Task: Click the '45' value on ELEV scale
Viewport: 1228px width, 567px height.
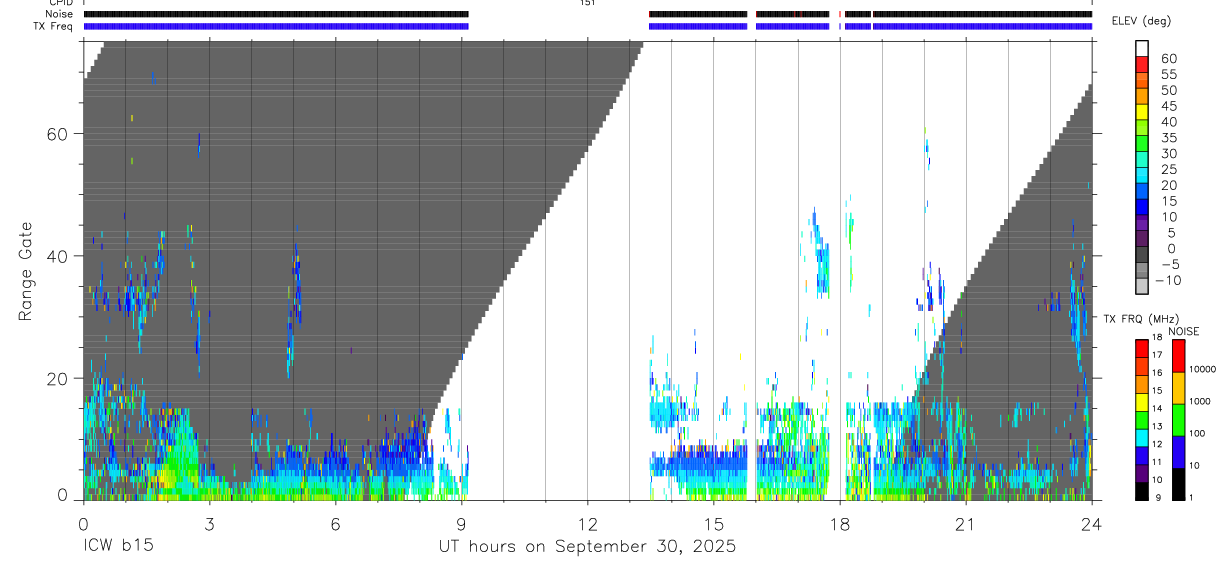Action: click(1168, 106)
